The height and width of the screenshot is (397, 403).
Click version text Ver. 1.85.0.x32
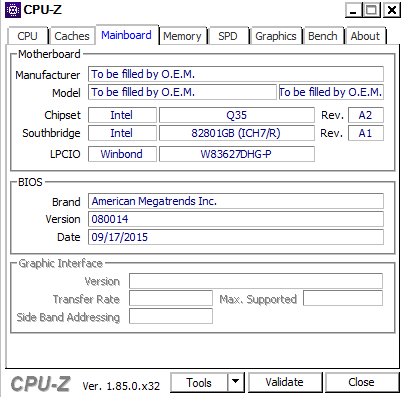click(x=121, y=386)
